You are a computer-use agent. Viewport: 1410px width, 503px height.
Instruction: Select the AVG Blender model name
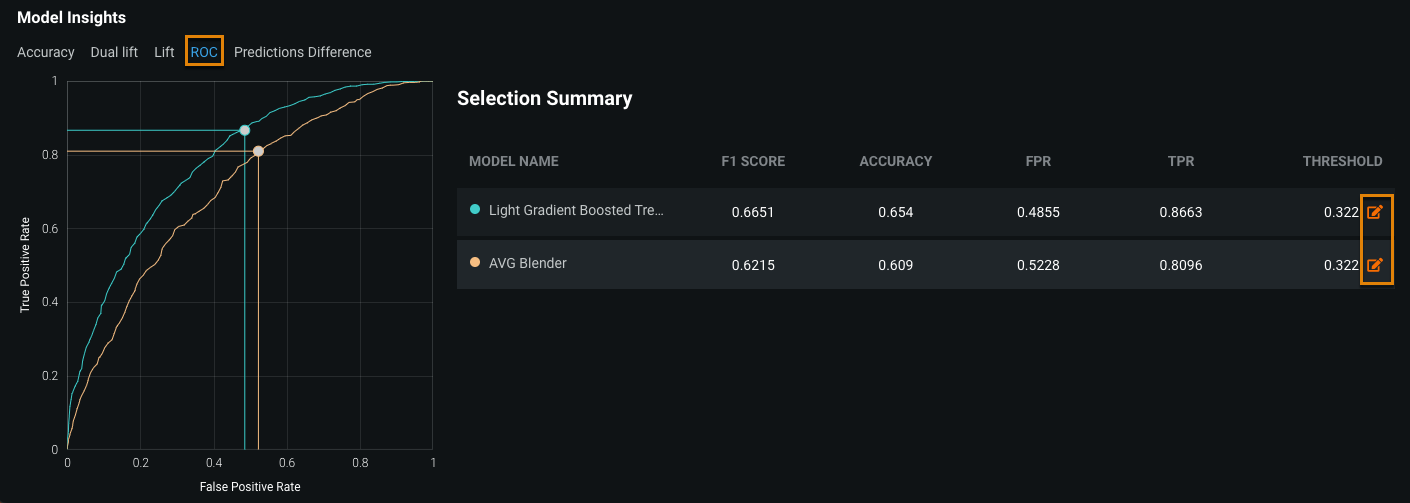(x=527, y=264)
